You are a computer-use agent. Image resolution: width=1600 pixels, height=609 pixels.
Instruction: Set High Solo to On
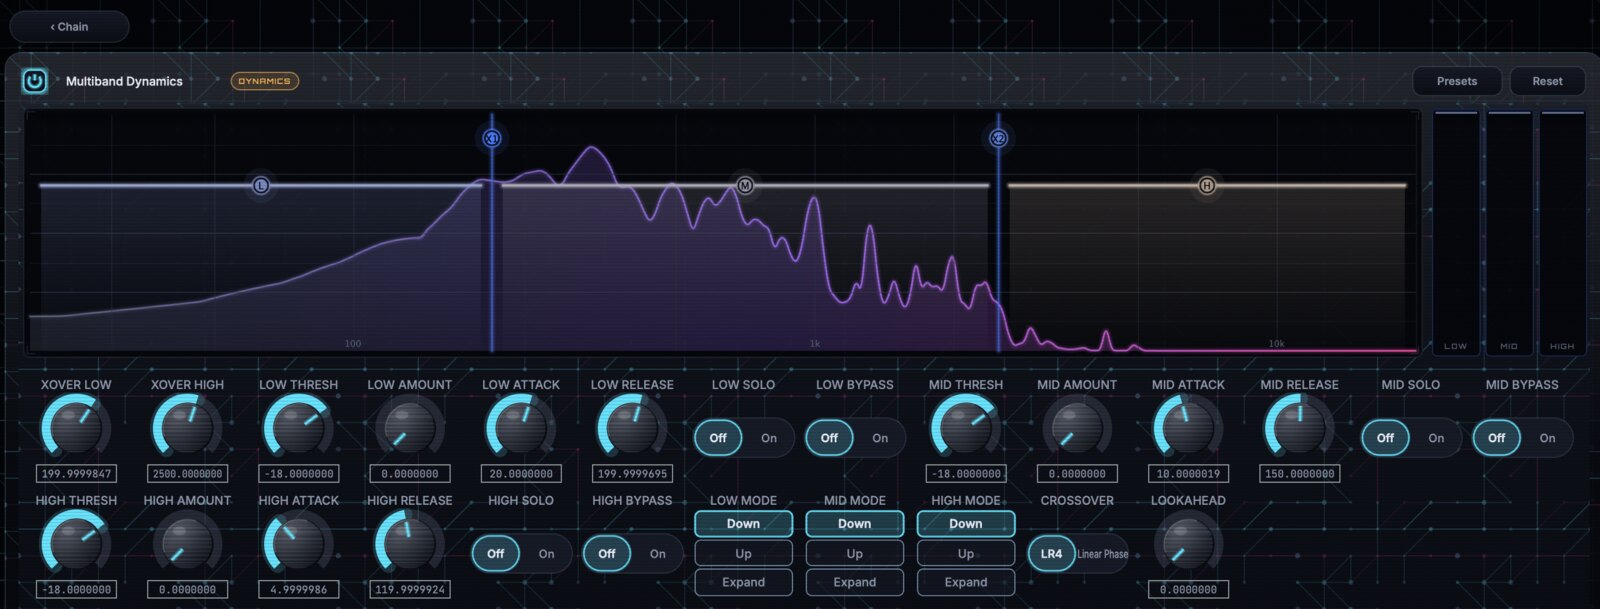[x=547, y=553]
